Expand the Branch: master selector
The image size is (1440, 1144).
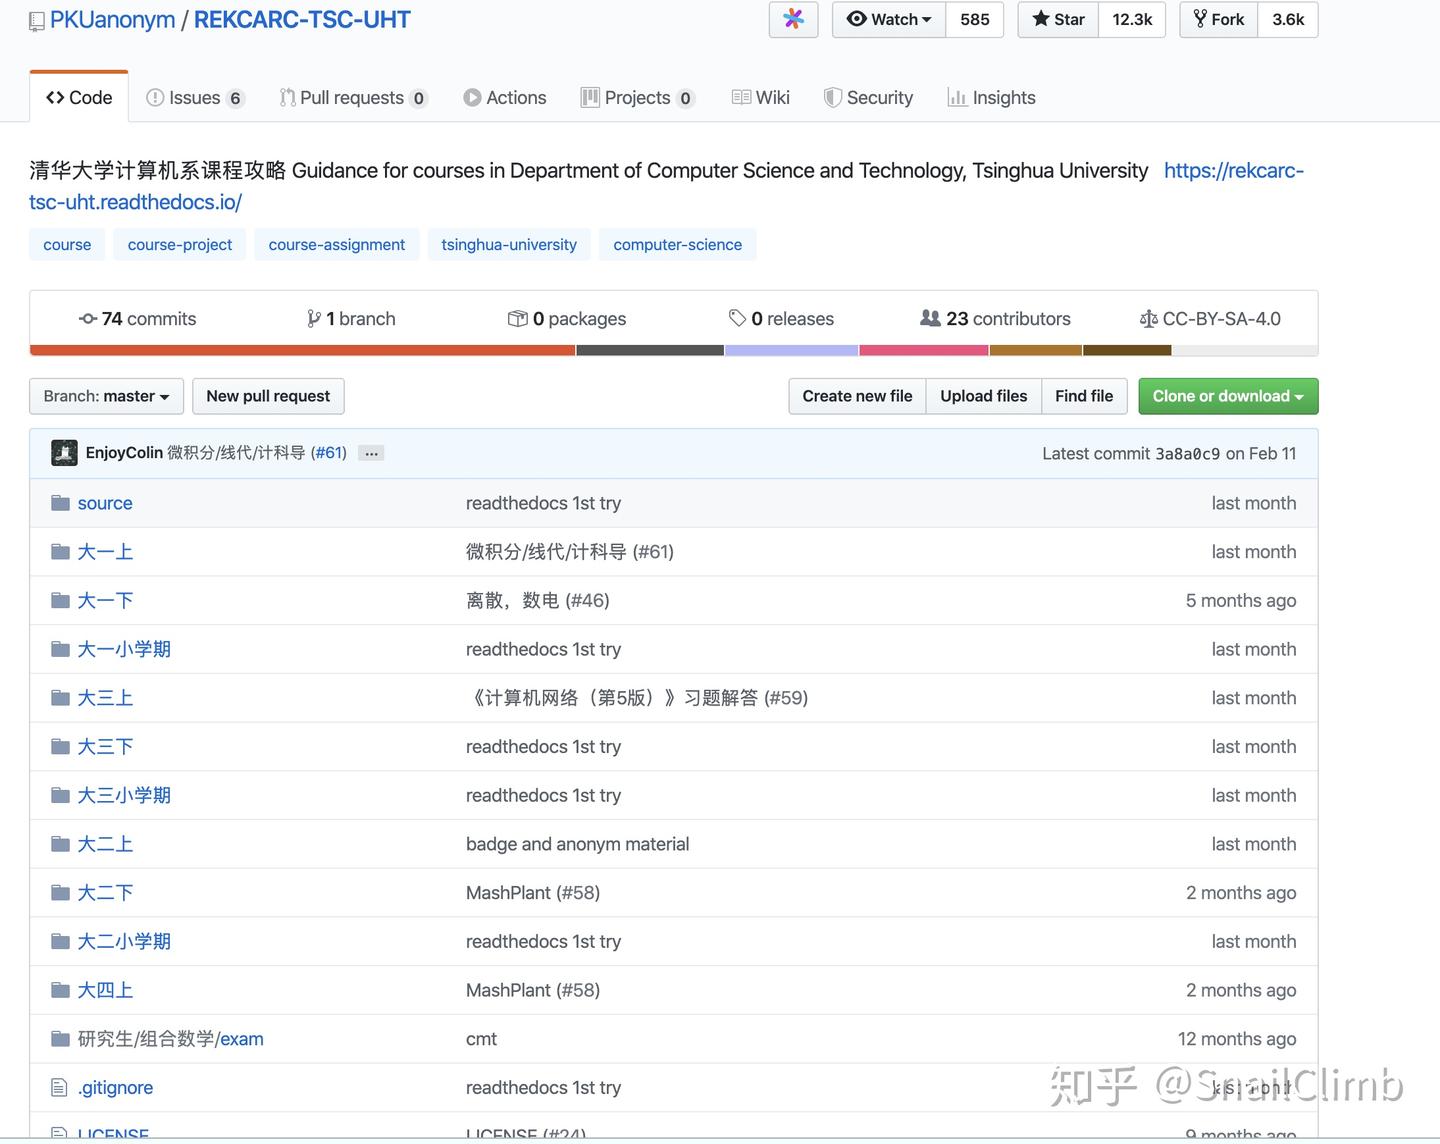105,396
